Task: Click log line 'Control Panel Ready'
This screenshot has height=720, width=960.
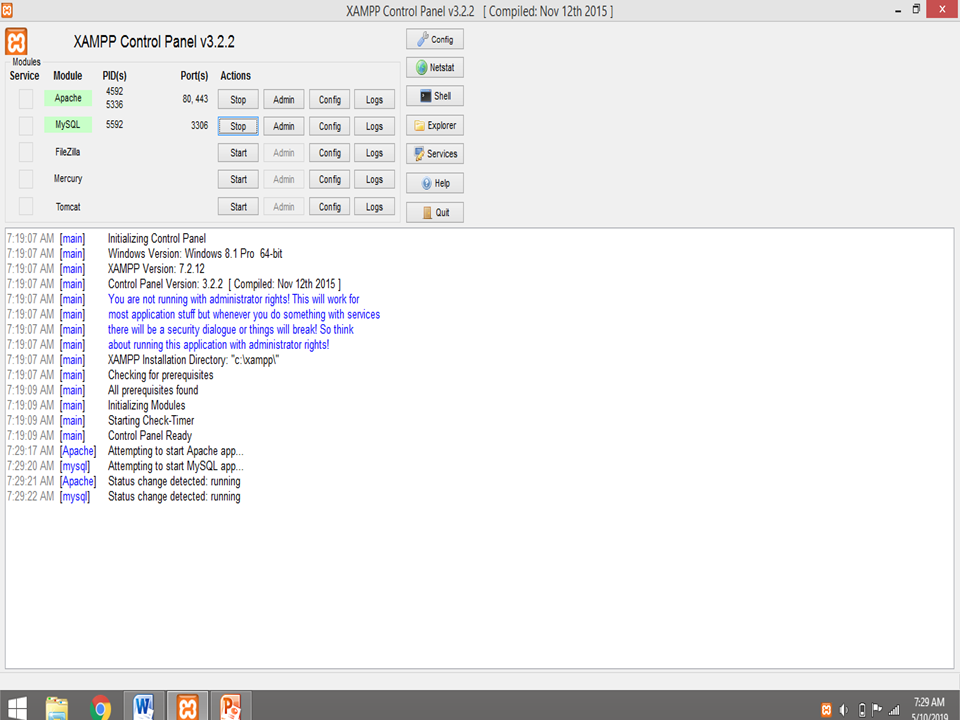Action: pos(150,435)
